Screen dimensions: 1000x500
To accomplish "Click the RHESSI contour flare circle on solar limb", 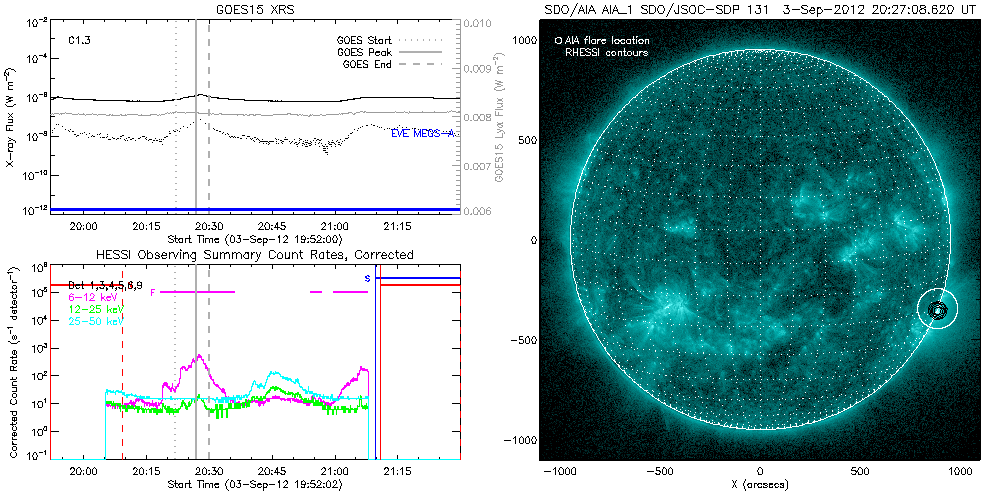I will click(938, 311).
